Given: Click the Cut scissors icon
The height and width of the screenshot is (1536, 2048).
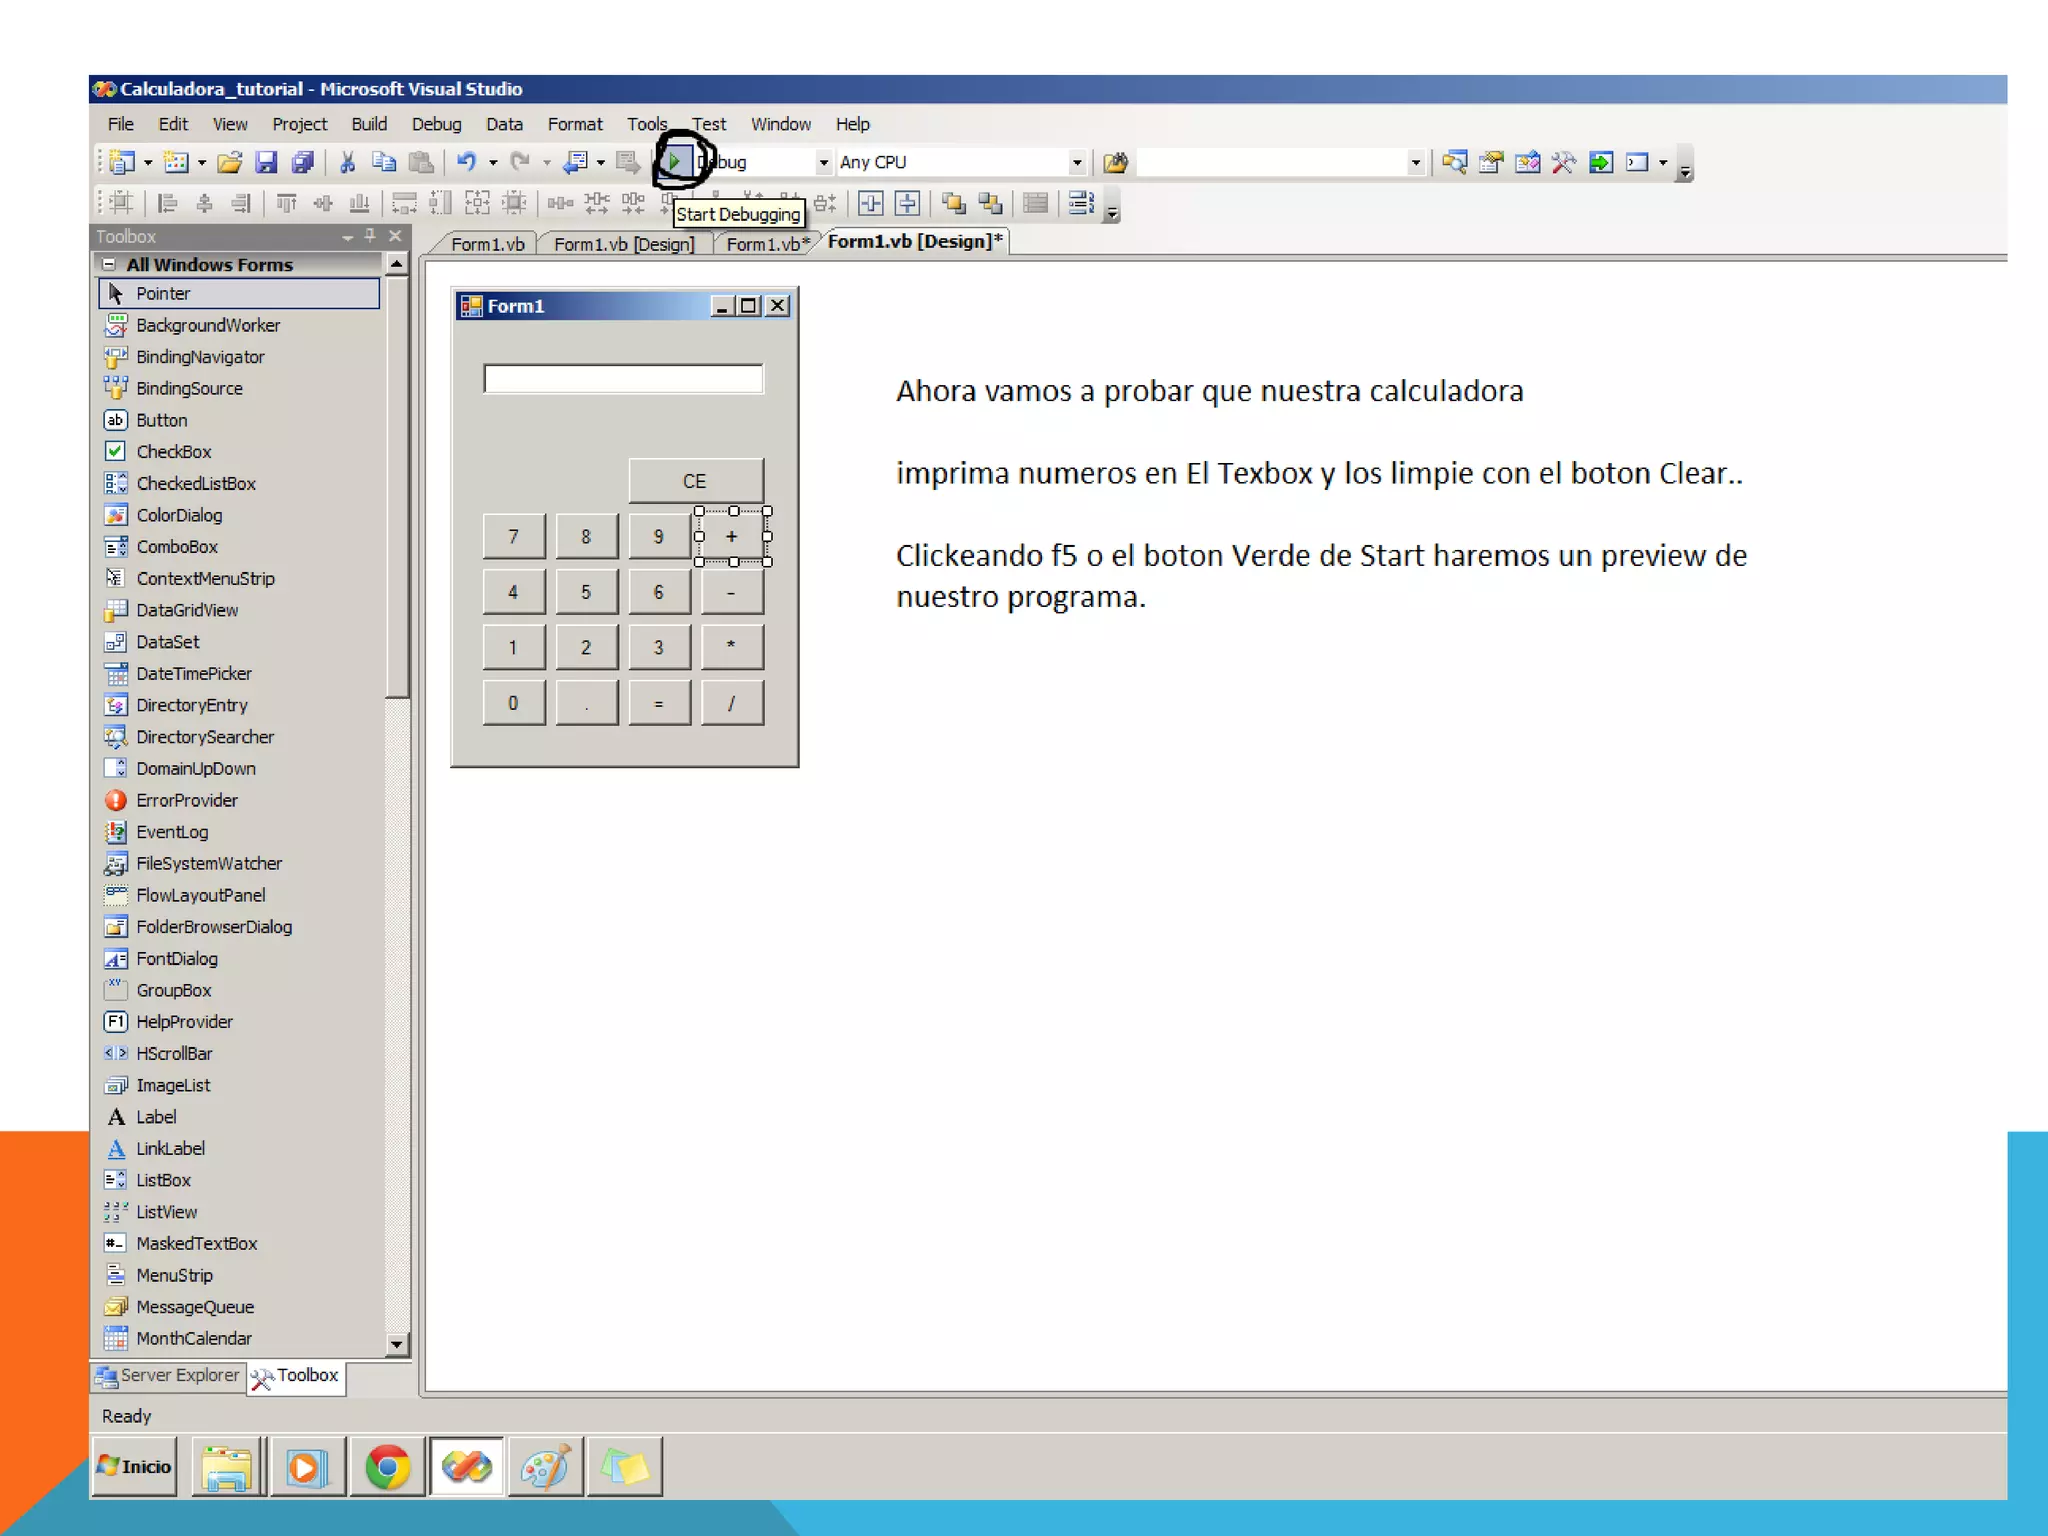Looking at the screenshot, I should [347, 162].
